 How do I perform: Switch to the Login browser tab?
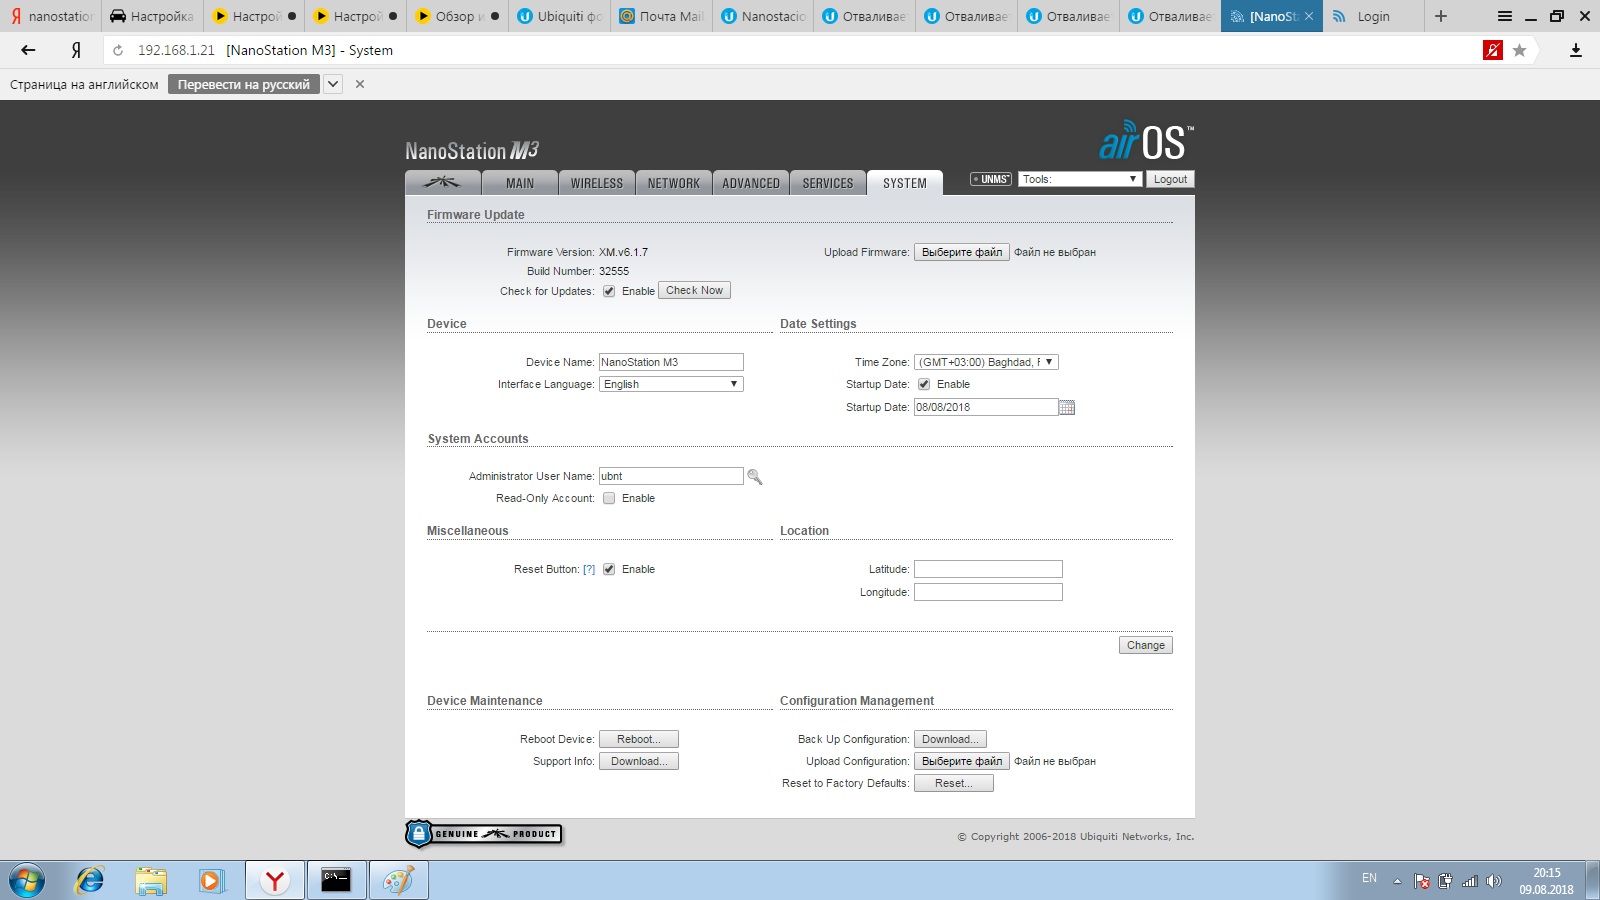1372,16
